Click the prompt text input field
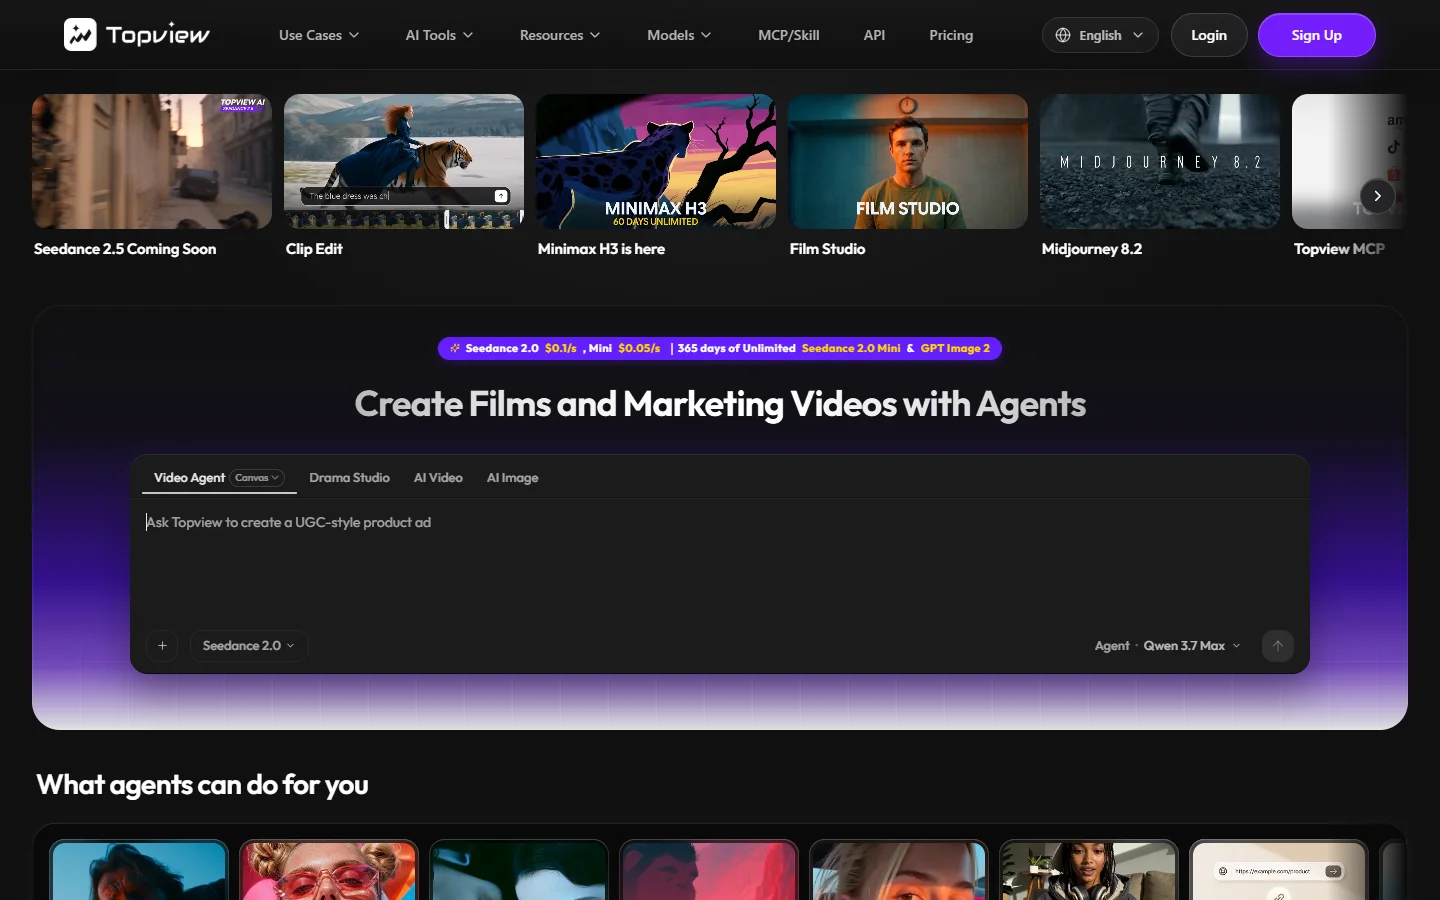 [x=720, y=560]
